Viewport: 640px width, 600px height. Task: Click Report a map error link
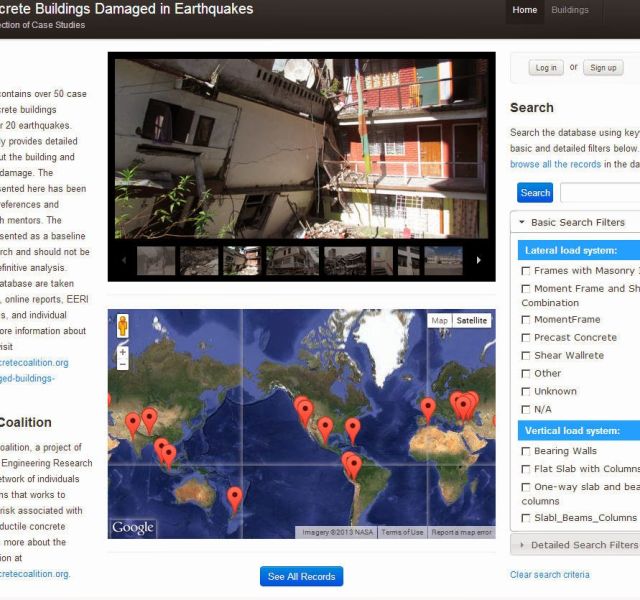[x=462, y=532]
